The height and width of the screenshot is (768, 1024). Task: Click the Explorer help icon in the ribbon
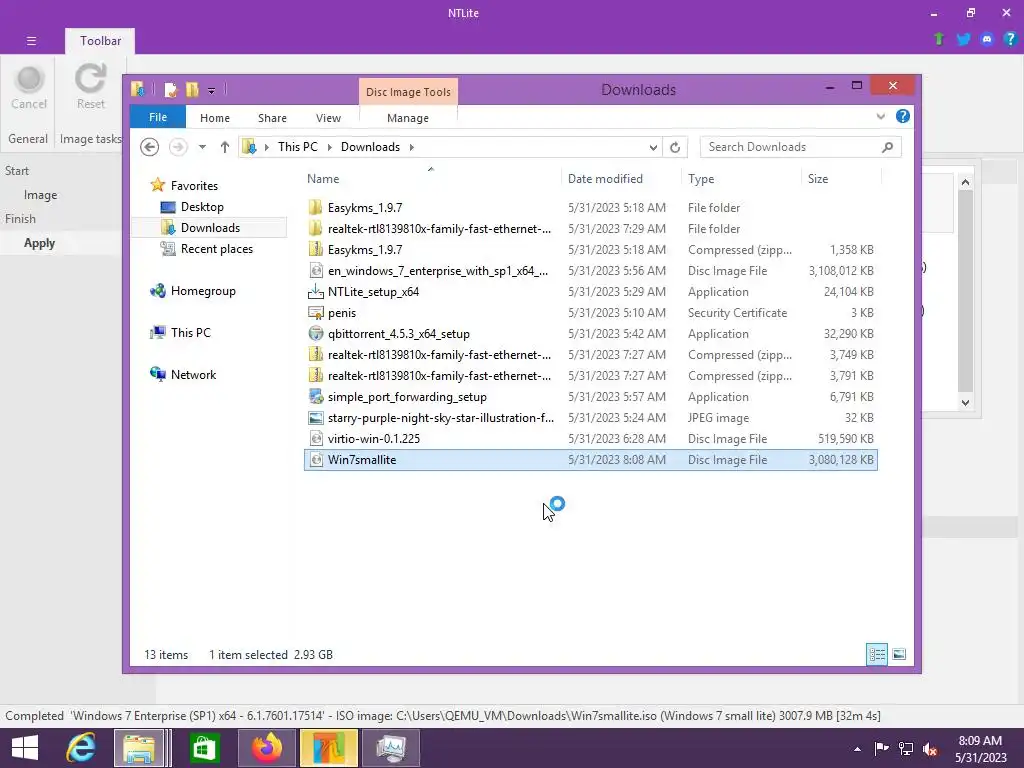click(x=903, y=116)
